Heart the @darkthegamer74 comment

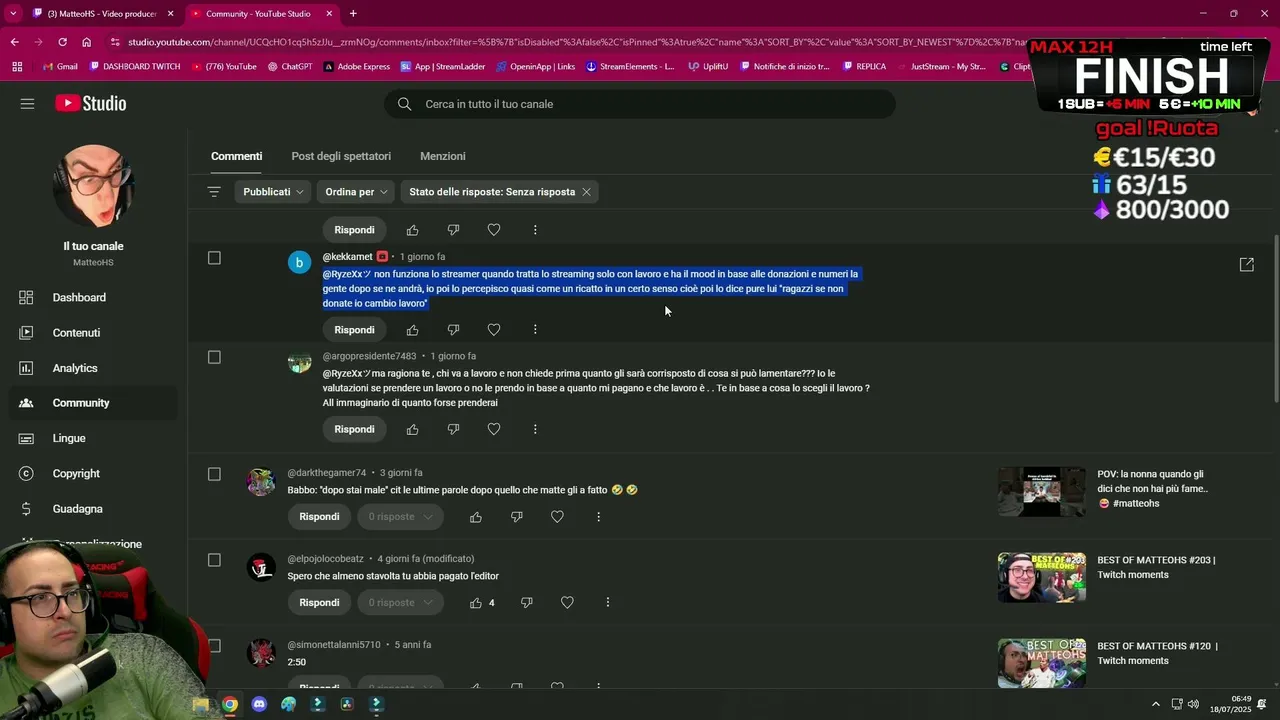(558, 517)
